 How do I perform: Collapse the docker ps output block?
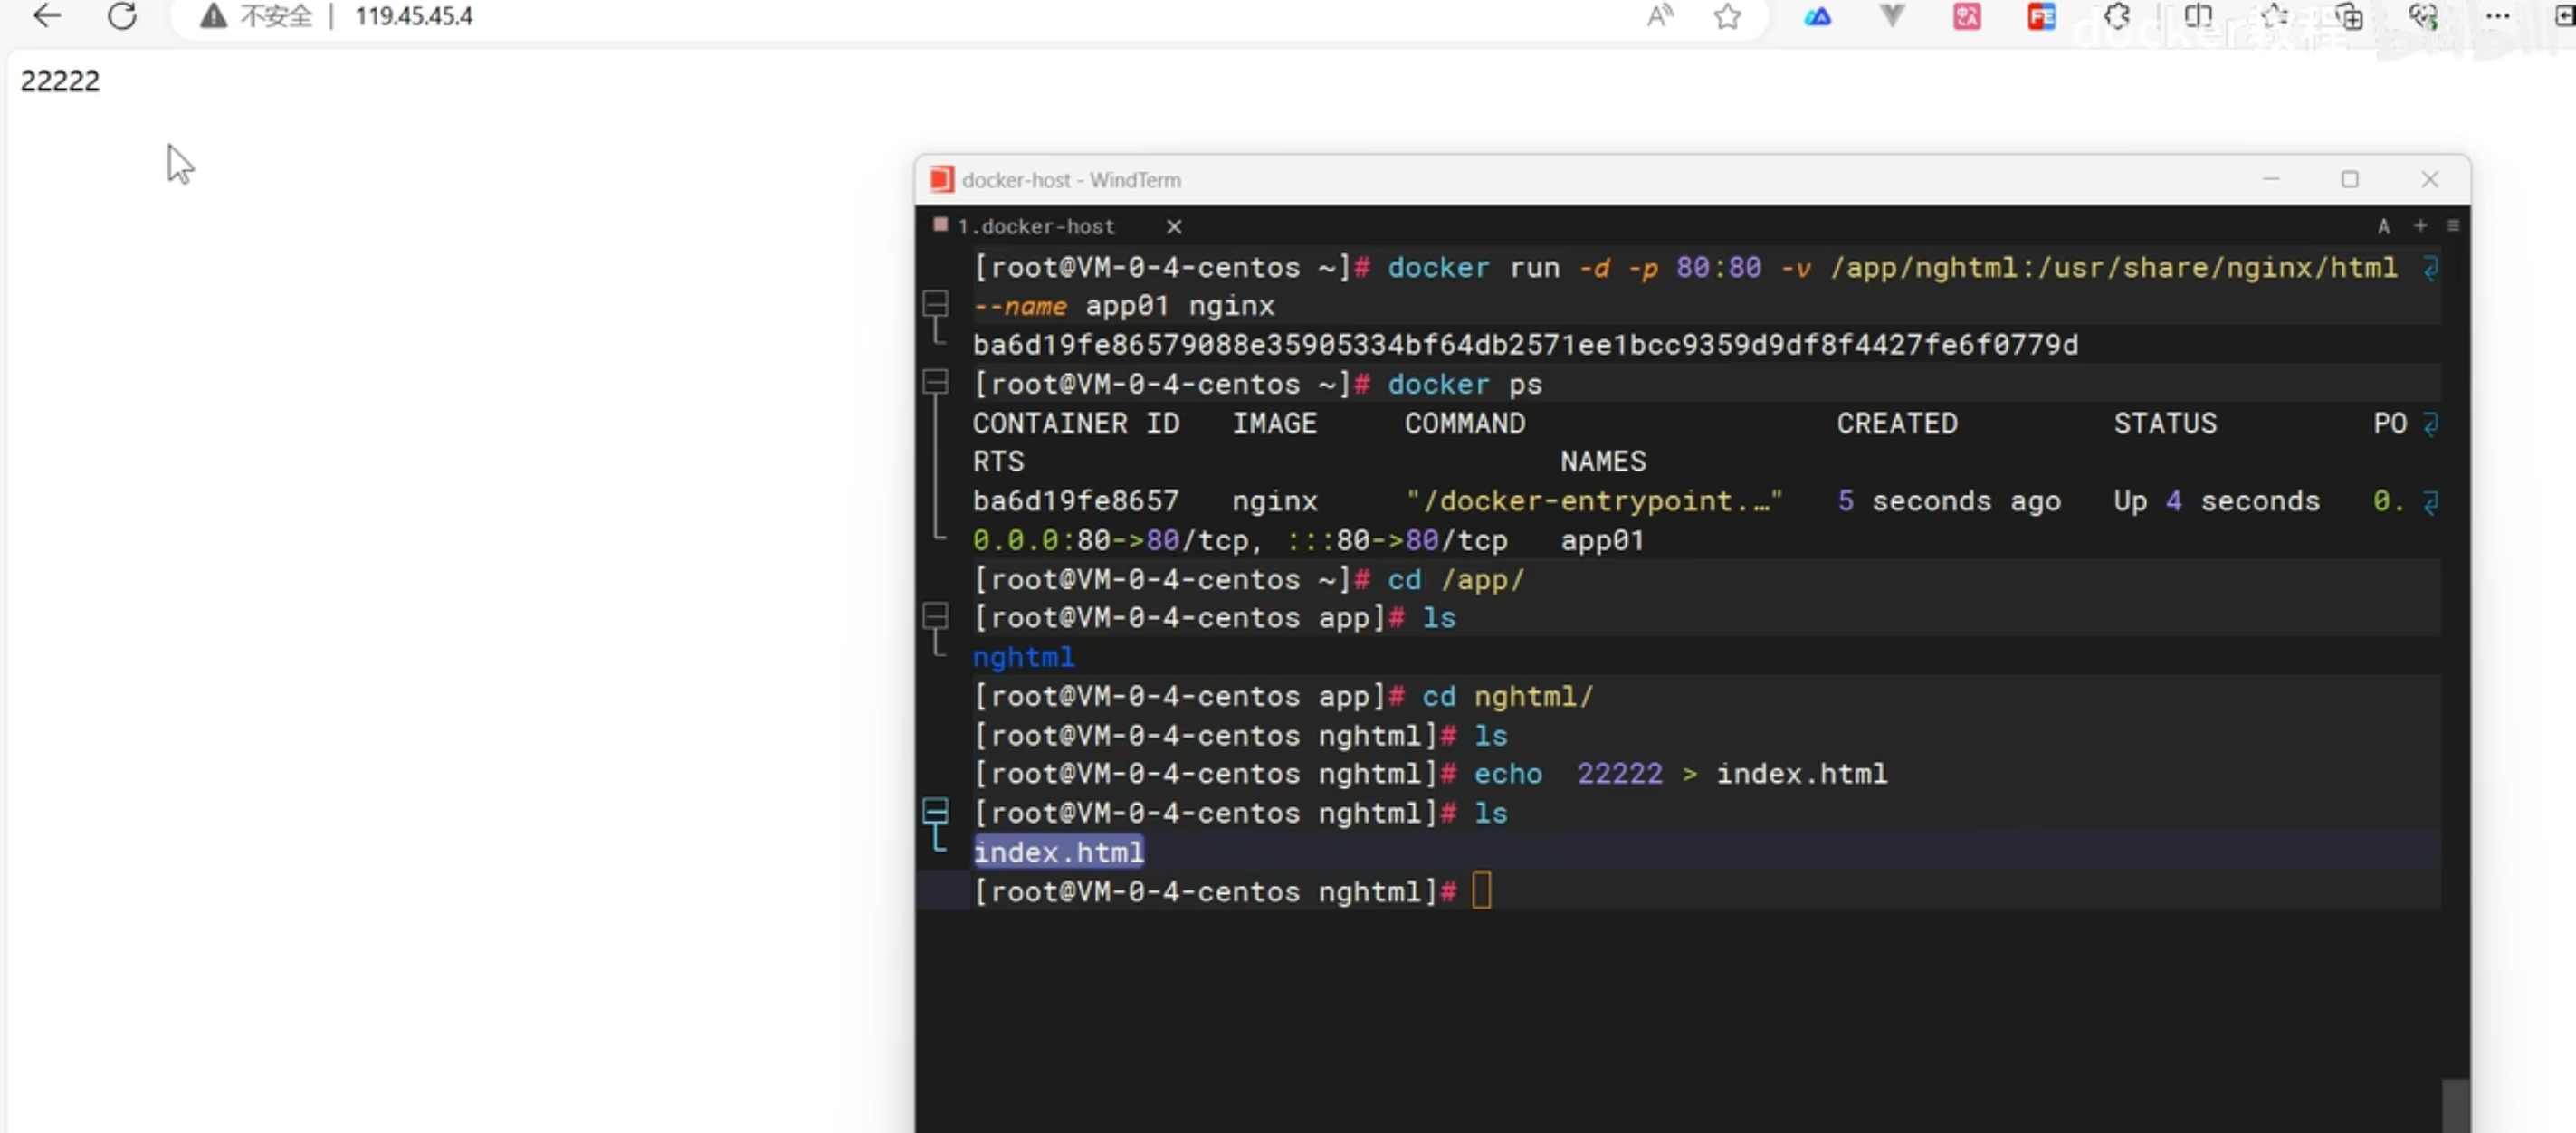pos(935,381)
